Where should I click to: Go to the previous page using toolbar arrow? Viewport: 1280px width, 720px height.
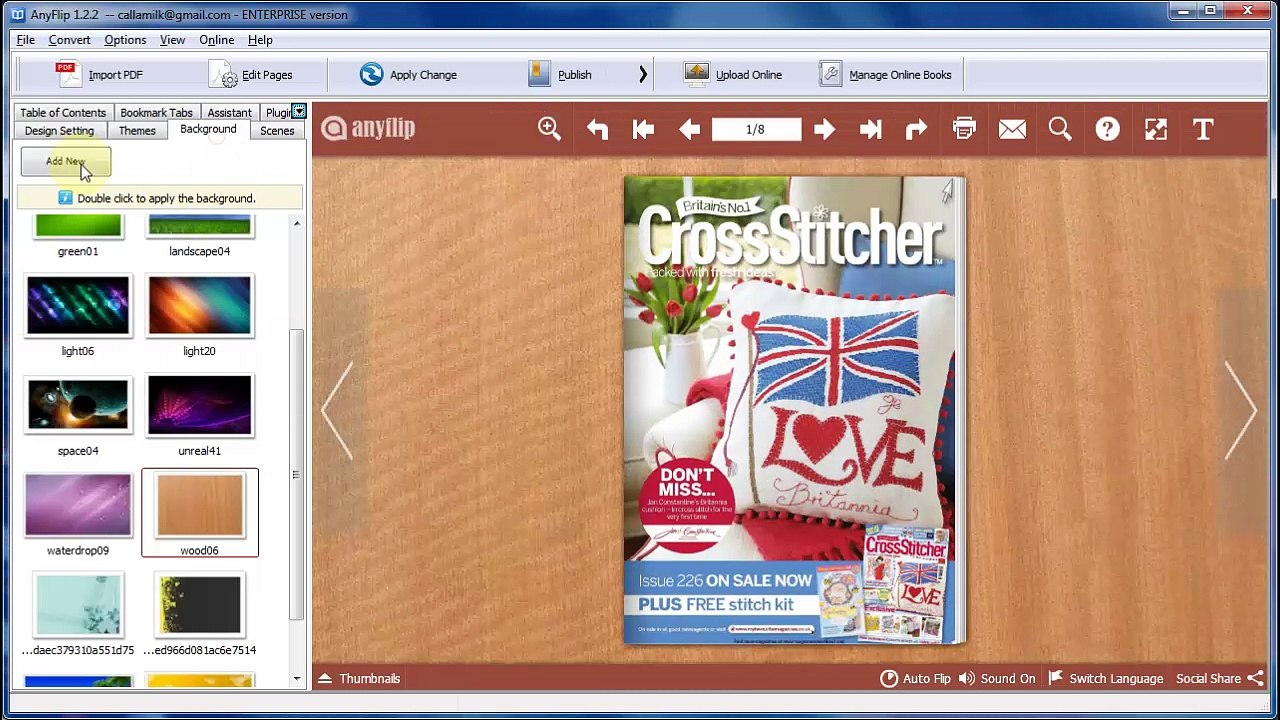pos(689,129)
